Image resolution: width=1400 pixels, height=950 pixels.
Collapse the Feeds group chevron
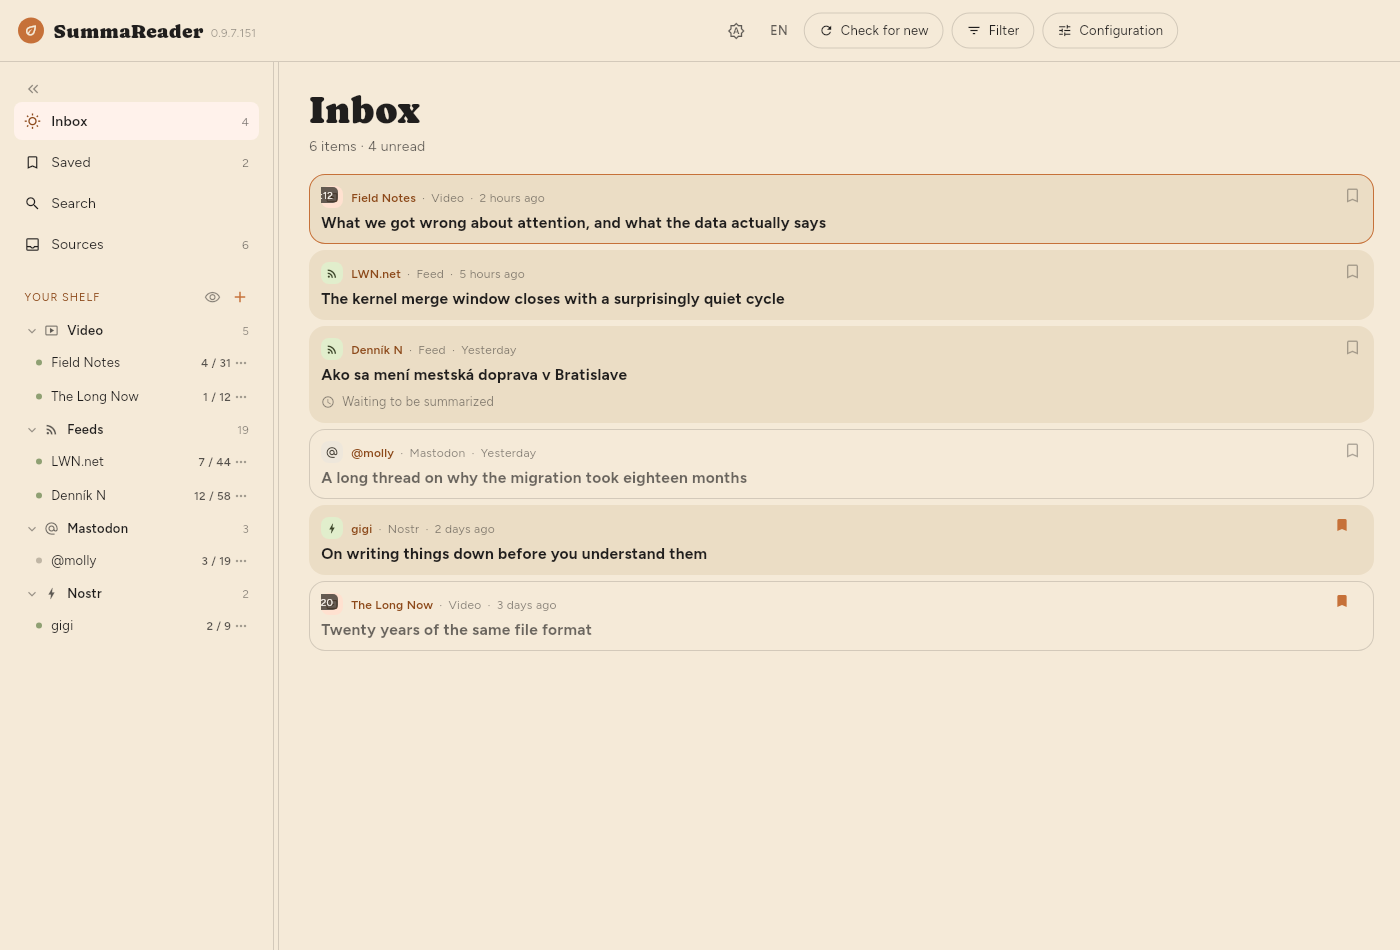click(x=32, y=430)
